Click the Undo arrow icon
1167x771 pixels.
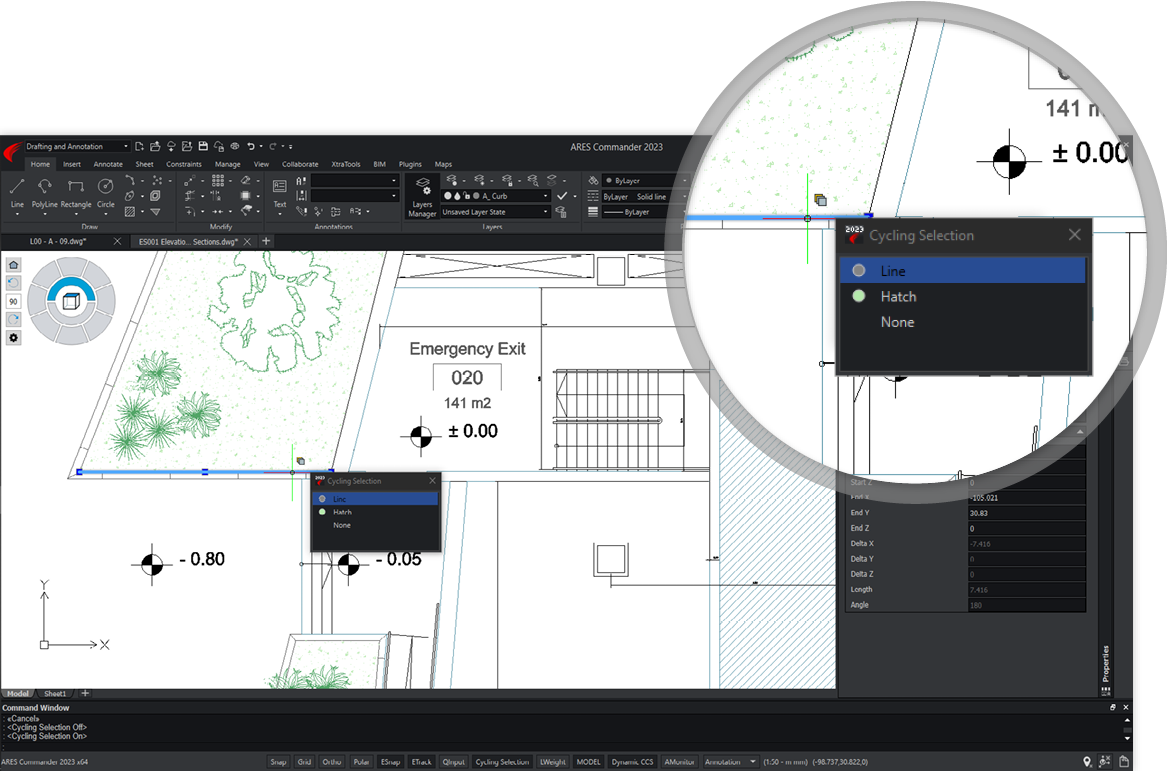(251, 147)
